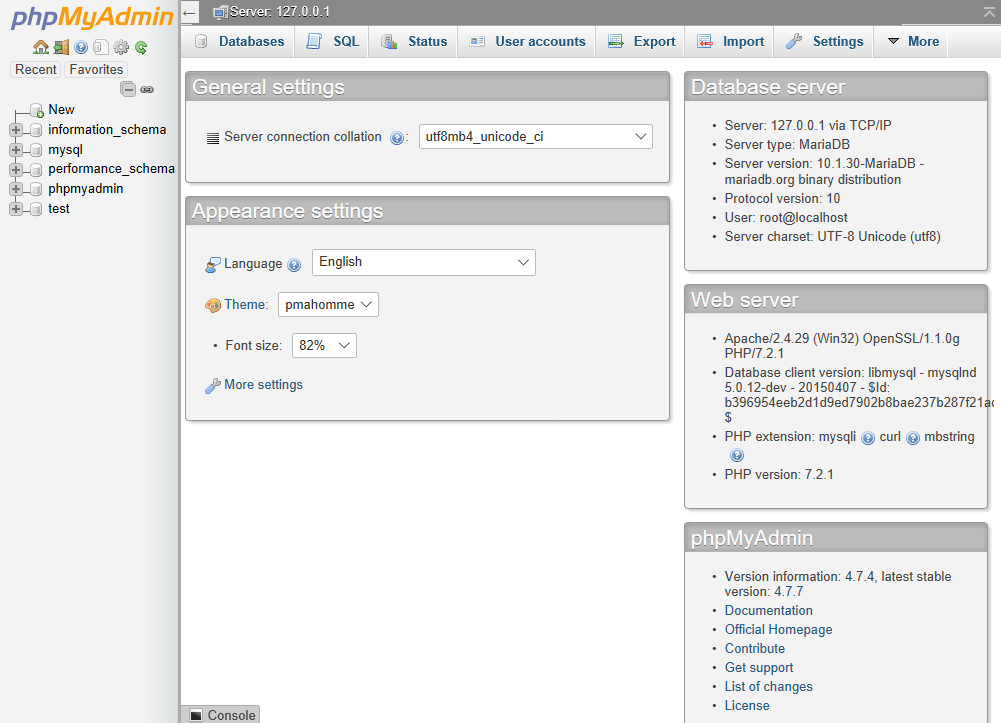Click the Recent button
The height and width of the screenshot is (723, 1001).
(x=36, y=70)
